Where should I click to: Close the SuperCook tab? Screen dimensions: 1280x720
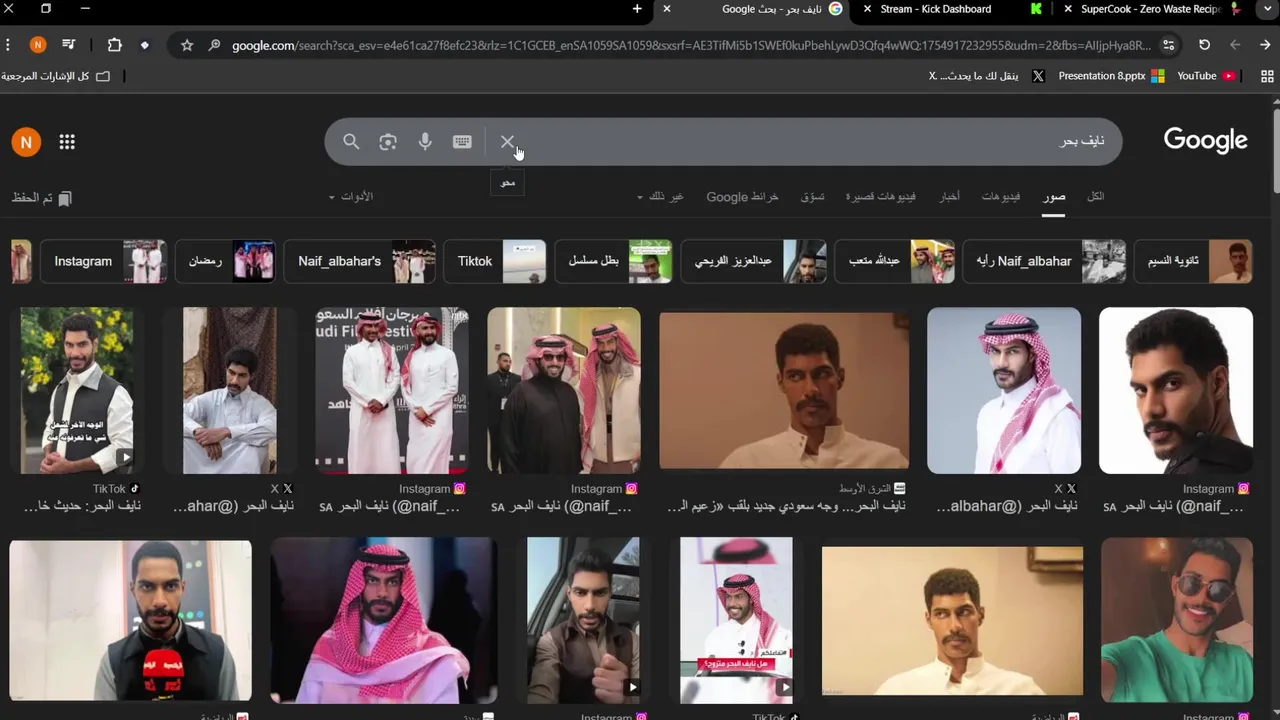click(x=1067, y=9)
